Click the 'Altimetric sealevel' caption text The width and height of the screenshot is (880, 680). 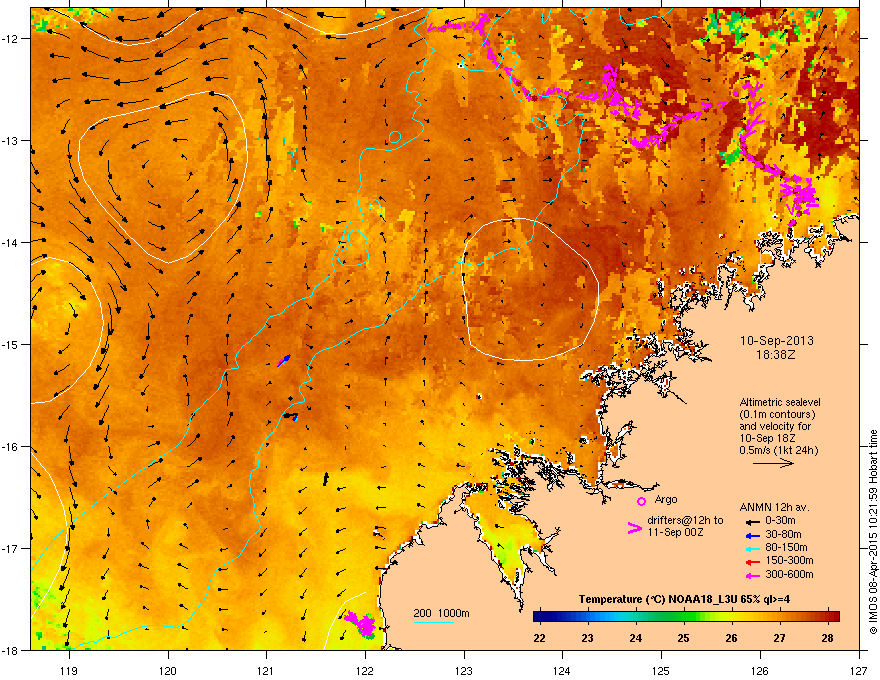pyautogui.click(x=780, y=402)
